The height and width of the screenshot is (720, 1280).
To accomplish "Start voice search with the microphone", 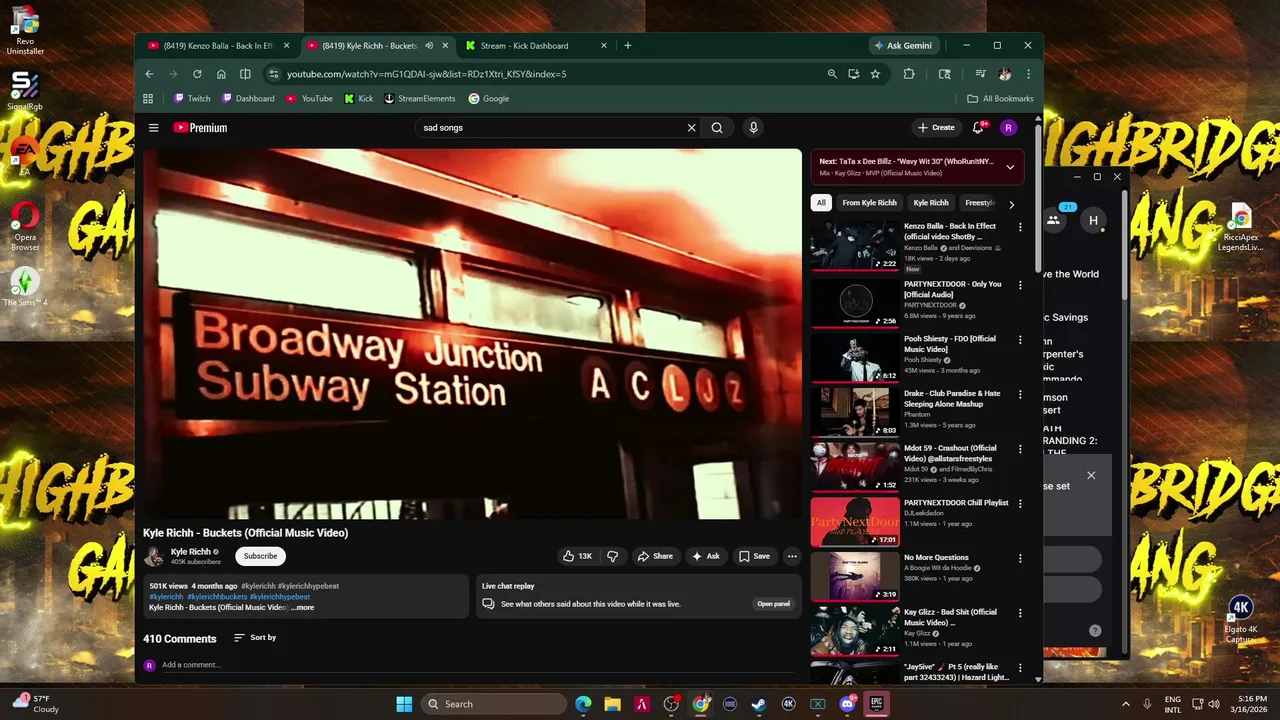I will [753, 128].
